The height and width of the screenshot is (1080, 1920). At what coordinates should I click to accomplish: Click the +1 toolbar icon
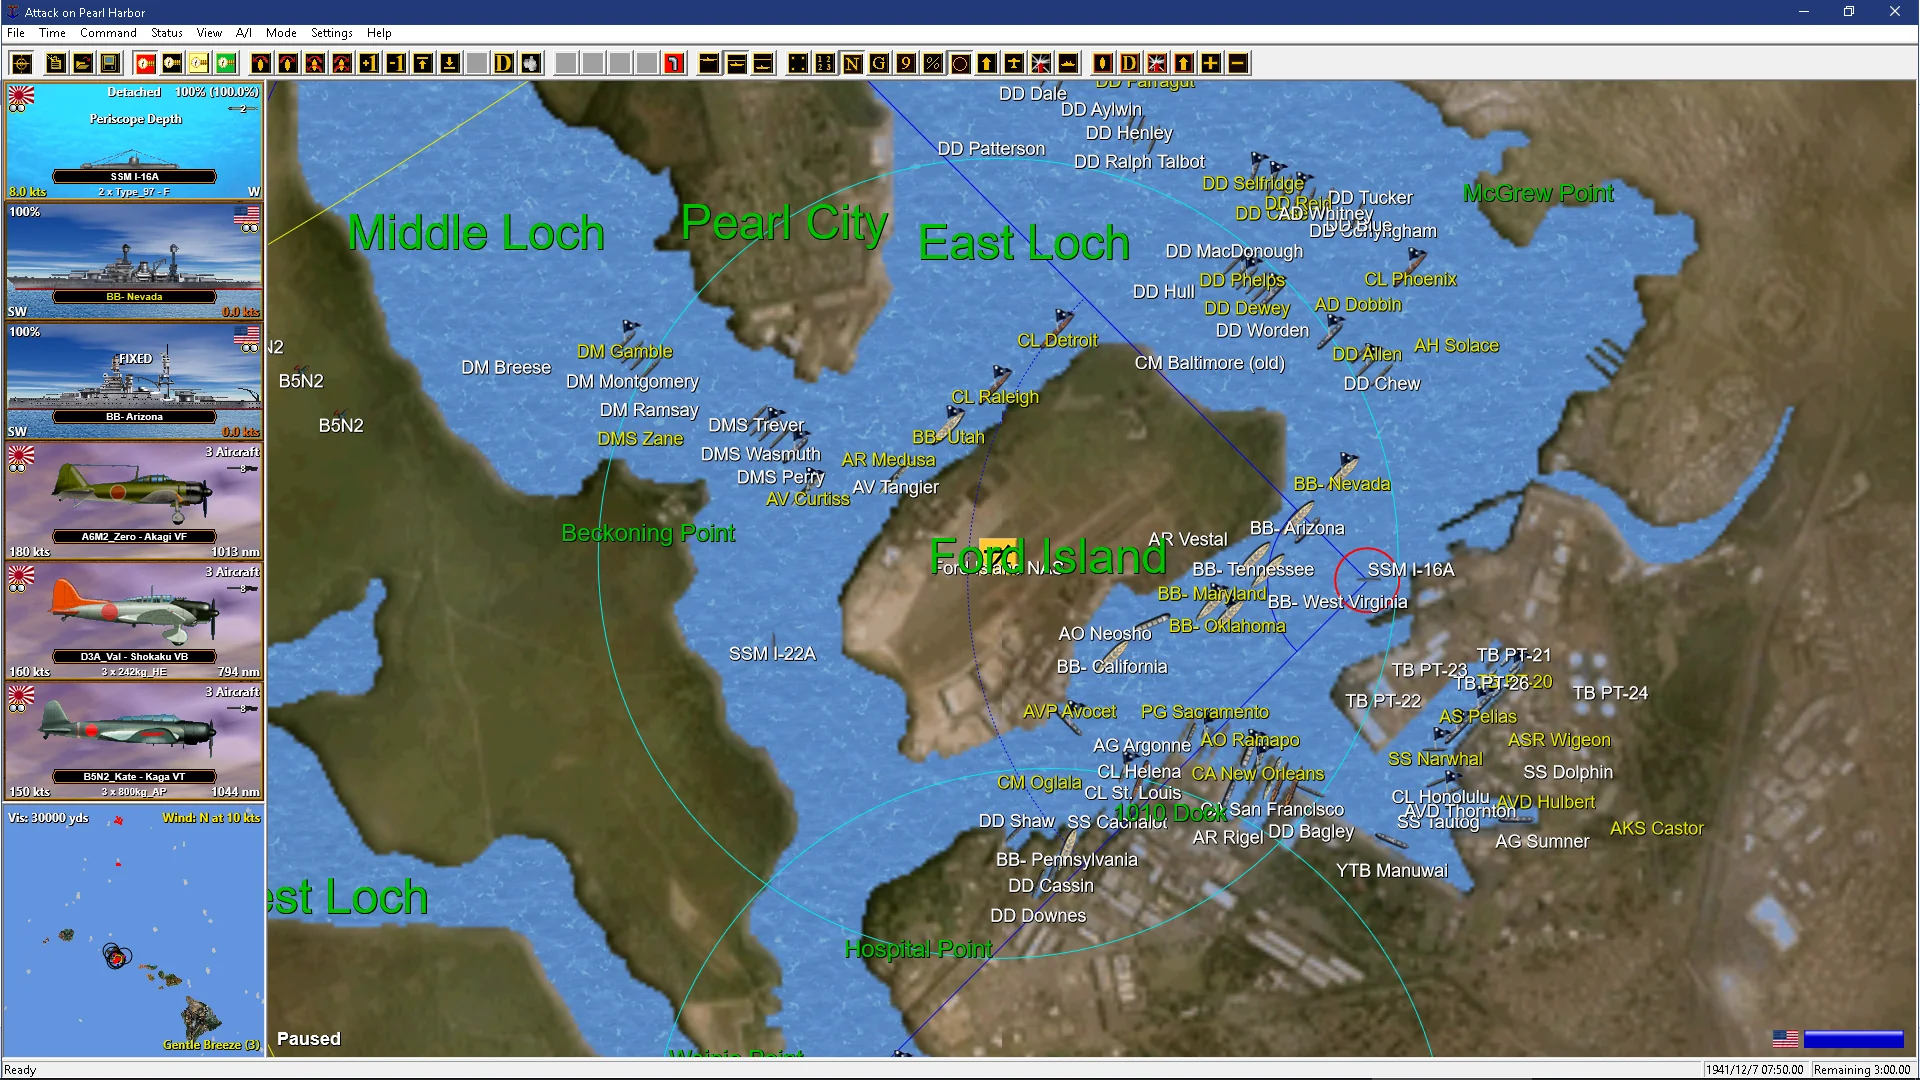(369, 64)
